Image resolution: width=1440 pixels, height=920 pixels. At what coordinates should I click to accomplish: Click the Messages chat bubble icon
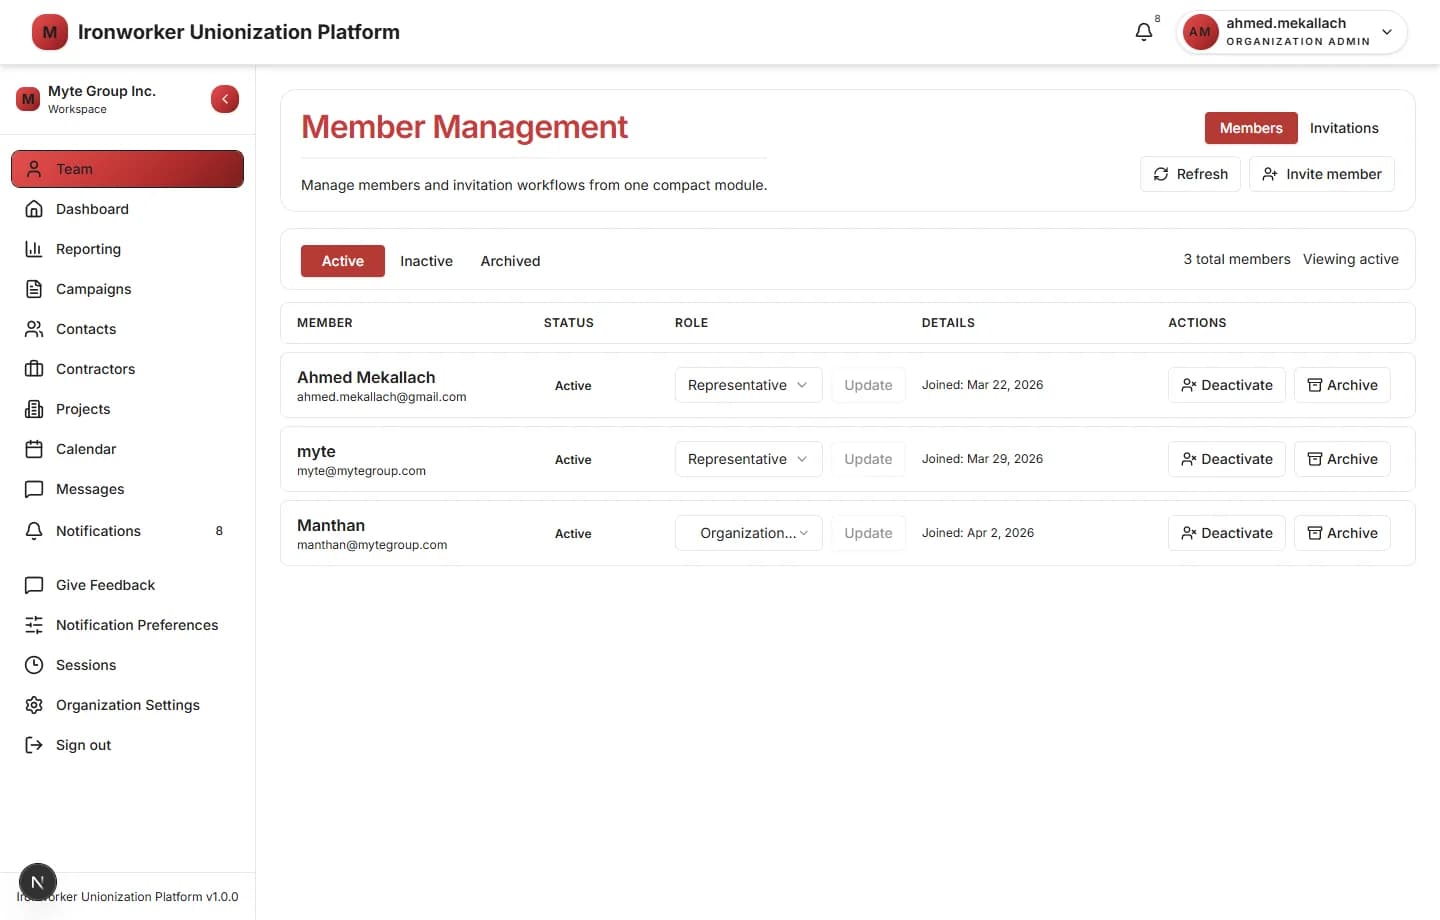click(x=34, y=489)
